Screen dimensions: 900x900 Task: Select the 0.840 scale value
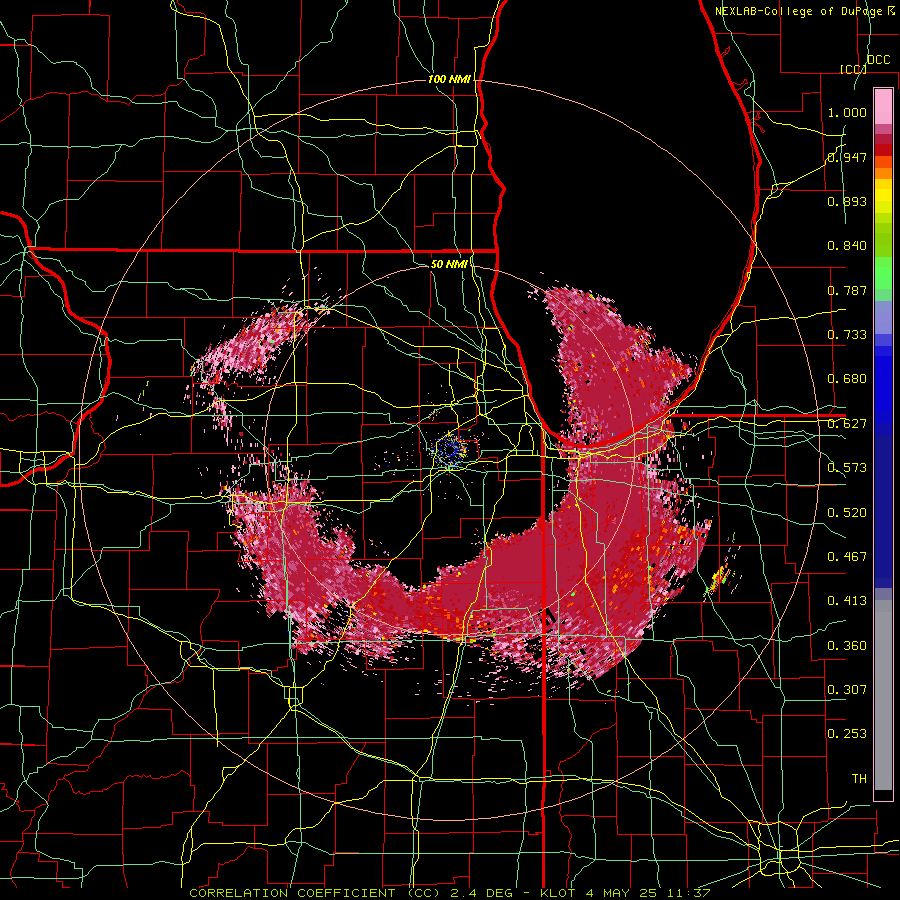point(847,246)
